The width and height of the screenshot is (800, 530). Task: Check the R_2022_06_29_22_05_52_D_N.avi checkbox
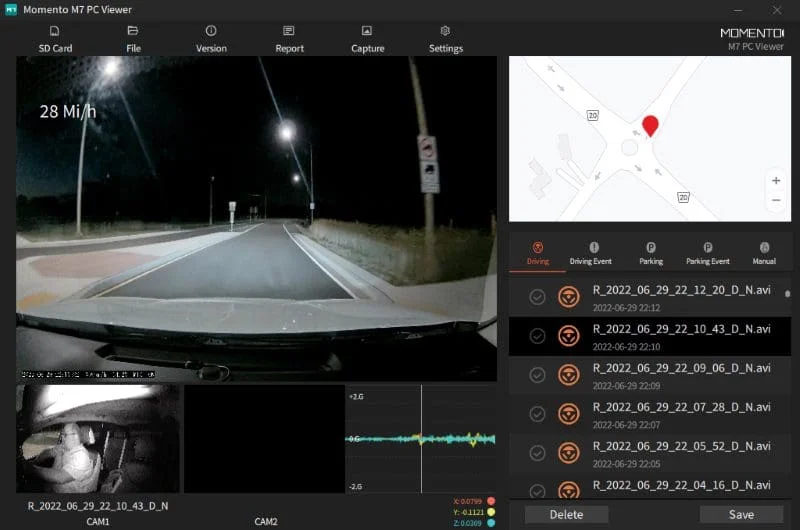coord(537,453)
